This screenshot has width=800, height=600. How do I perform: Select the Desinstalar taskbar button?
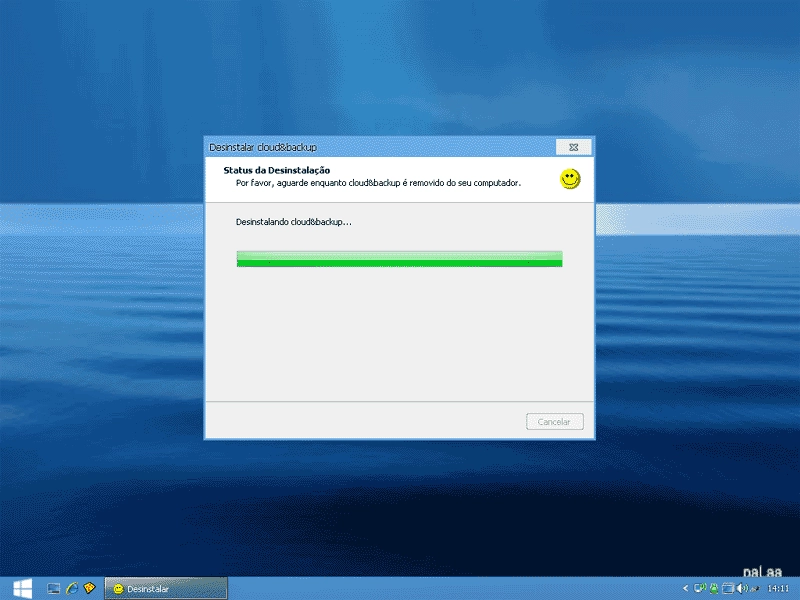pyautogui.click(x=166, y=588)
